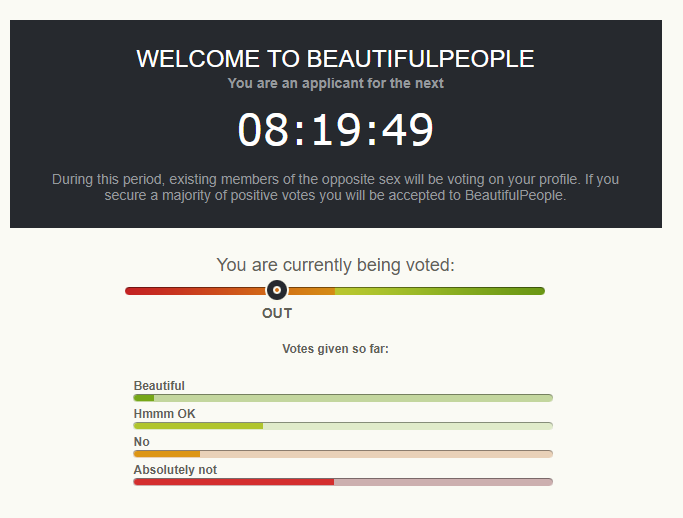This screenshot has height=518, width=683.
Task: Click the 'Votes given so far:' label
Action: click(336, 349)
